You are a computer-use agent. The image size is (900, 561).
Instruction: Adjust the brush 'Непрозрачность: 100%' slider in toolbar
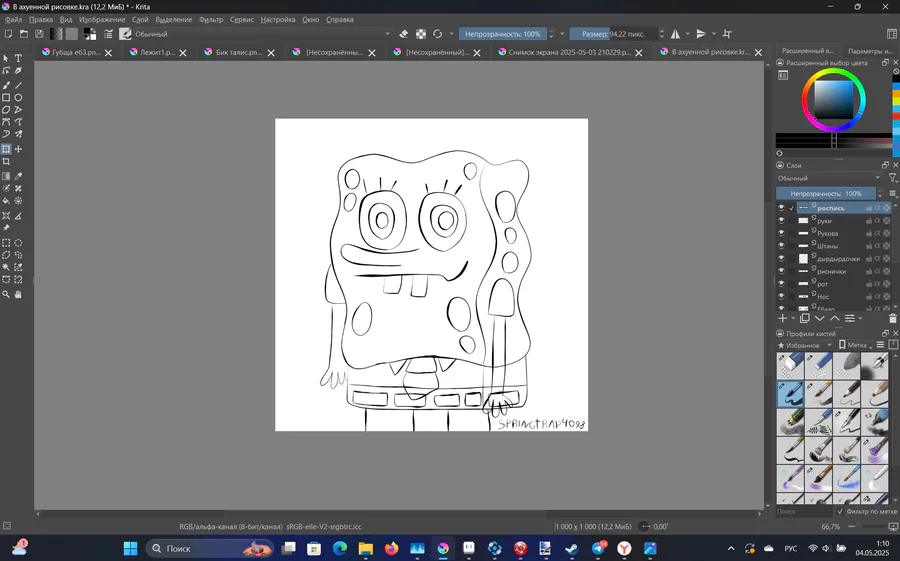pos(503,34)
